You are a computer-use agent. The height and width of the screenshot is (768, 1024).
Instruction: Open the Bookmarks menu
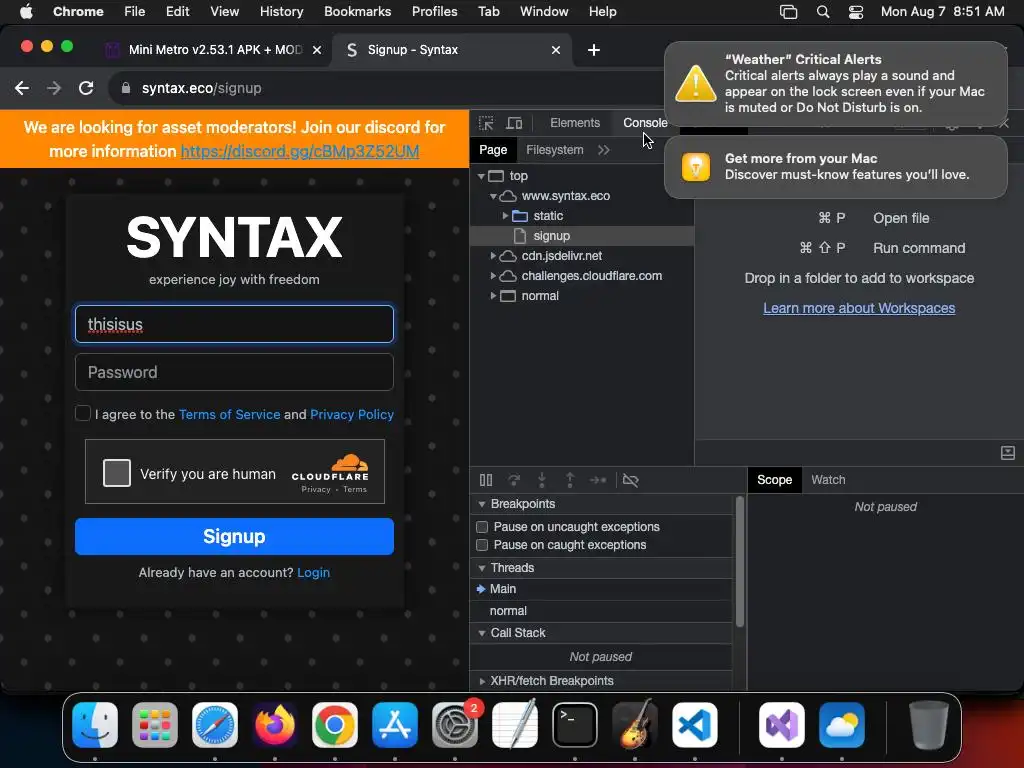357,12
